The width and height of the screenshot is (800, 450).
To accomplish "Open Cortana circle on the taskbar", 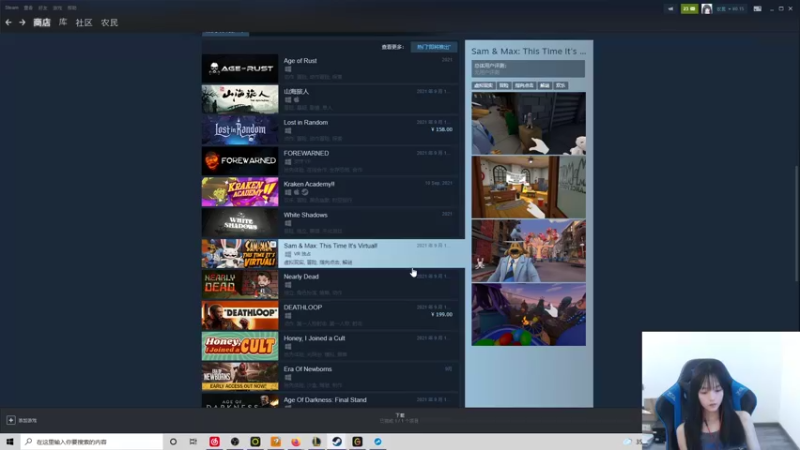I will pyautogui.click(x=173, y=442).
